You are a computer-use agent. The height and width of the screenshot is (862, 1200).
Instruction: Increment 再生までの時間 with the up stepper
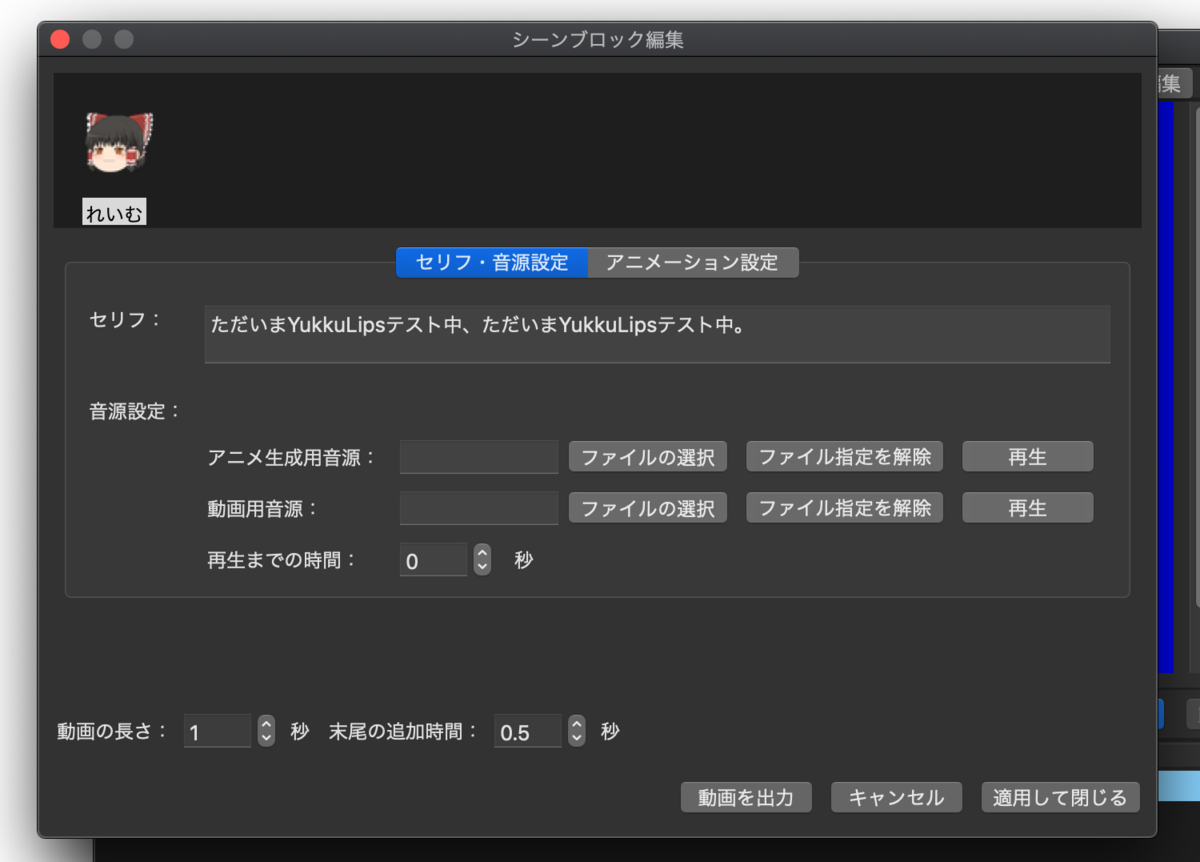coord(481,554)
